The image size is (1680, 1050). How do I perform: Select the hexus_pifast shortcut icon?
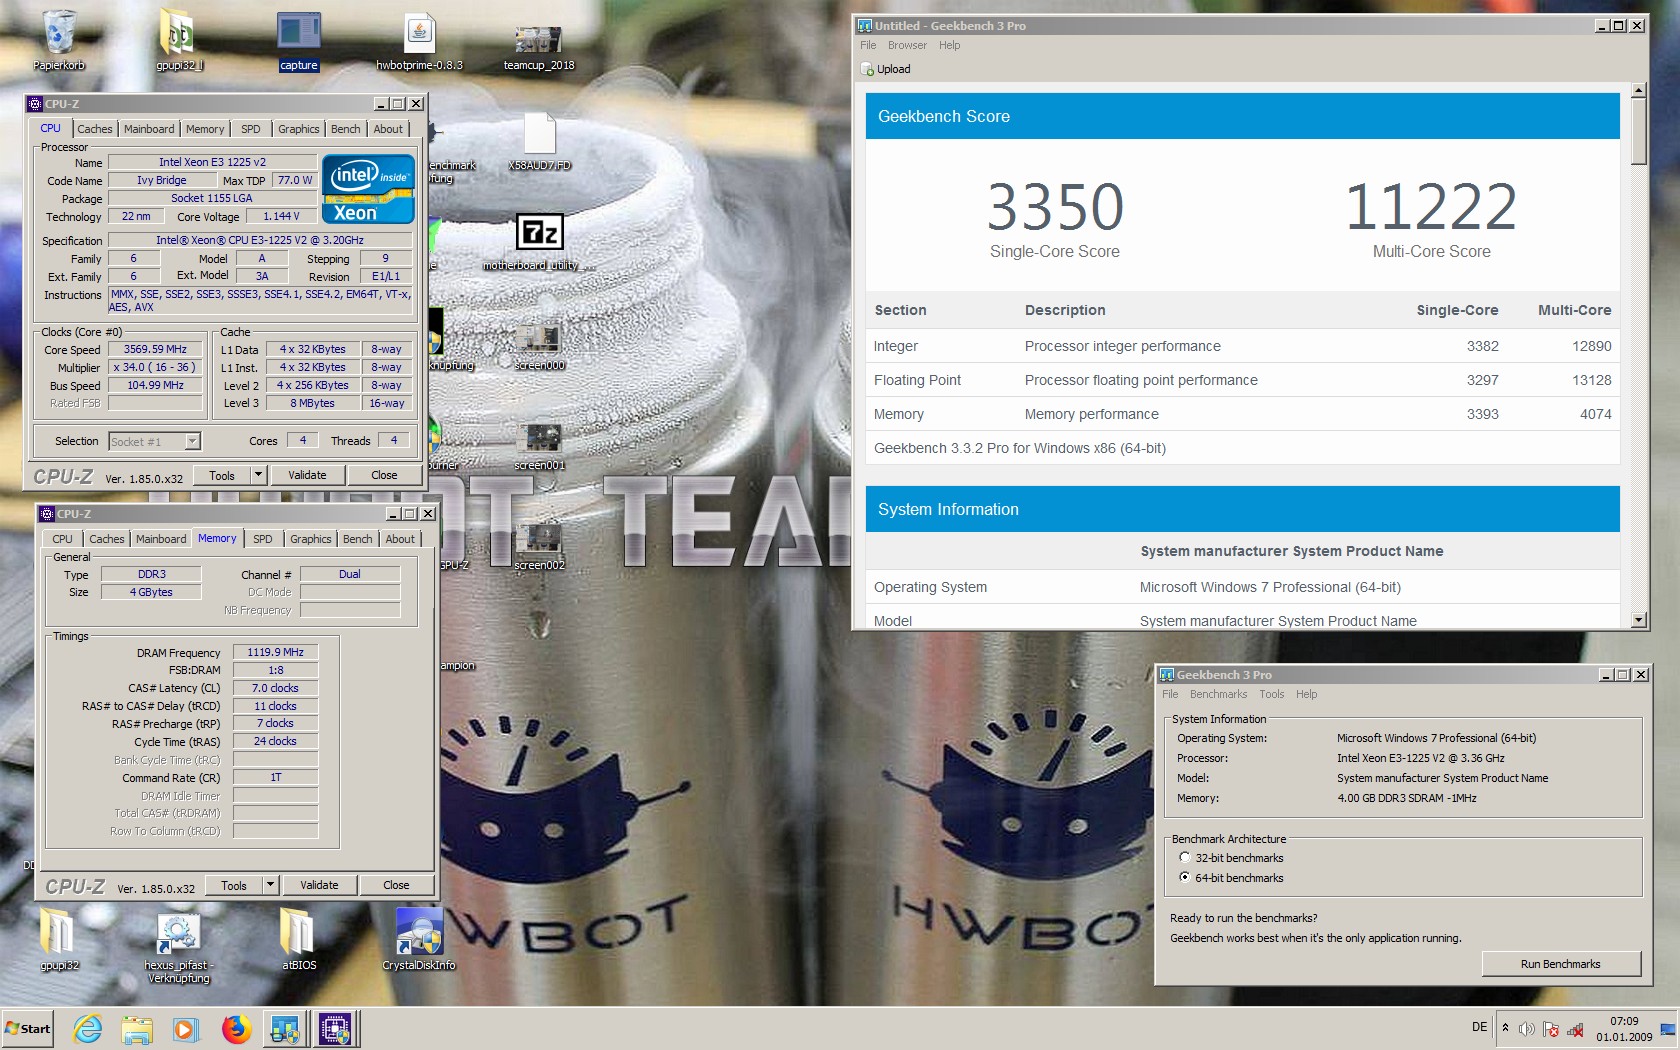(179, 945)
